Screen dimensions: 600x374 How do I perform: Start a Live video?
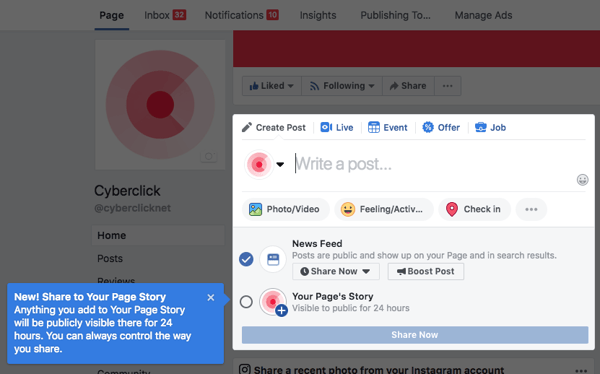tap(337, 127)
